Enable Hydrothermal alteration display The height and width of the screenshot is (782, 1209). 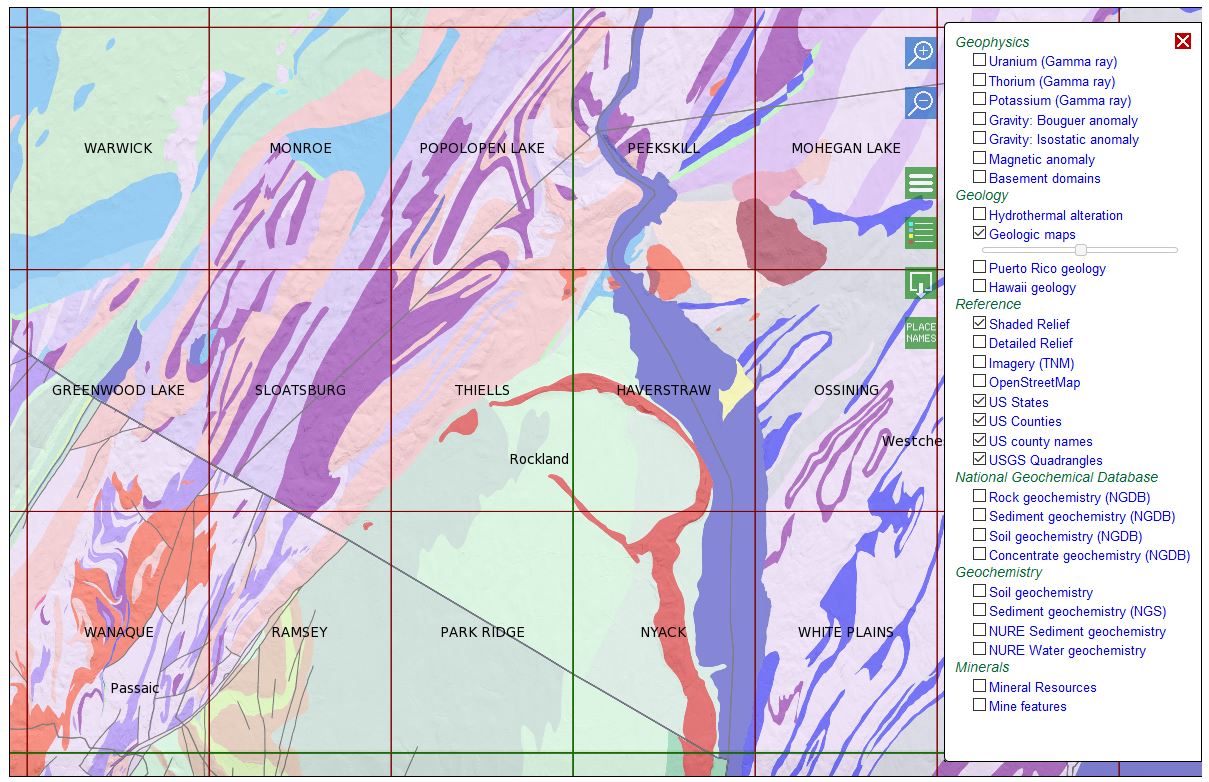click(978, 213)
